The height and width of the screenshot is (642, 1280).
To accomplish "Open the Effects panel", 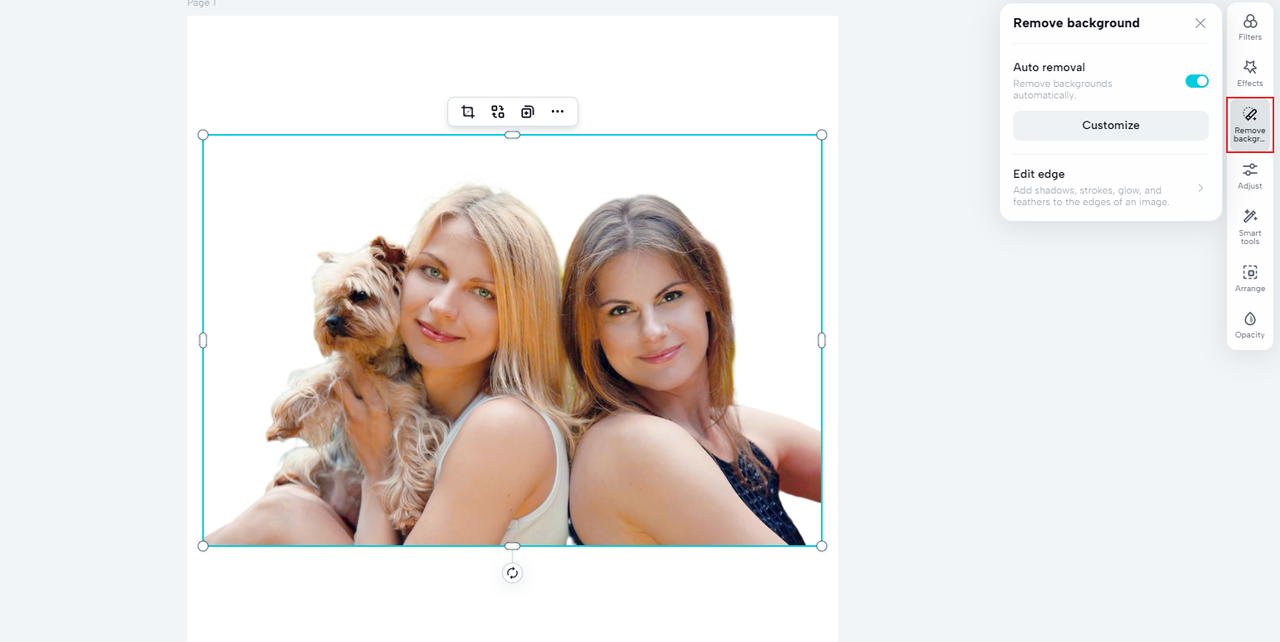I will tap(1250, 74).
